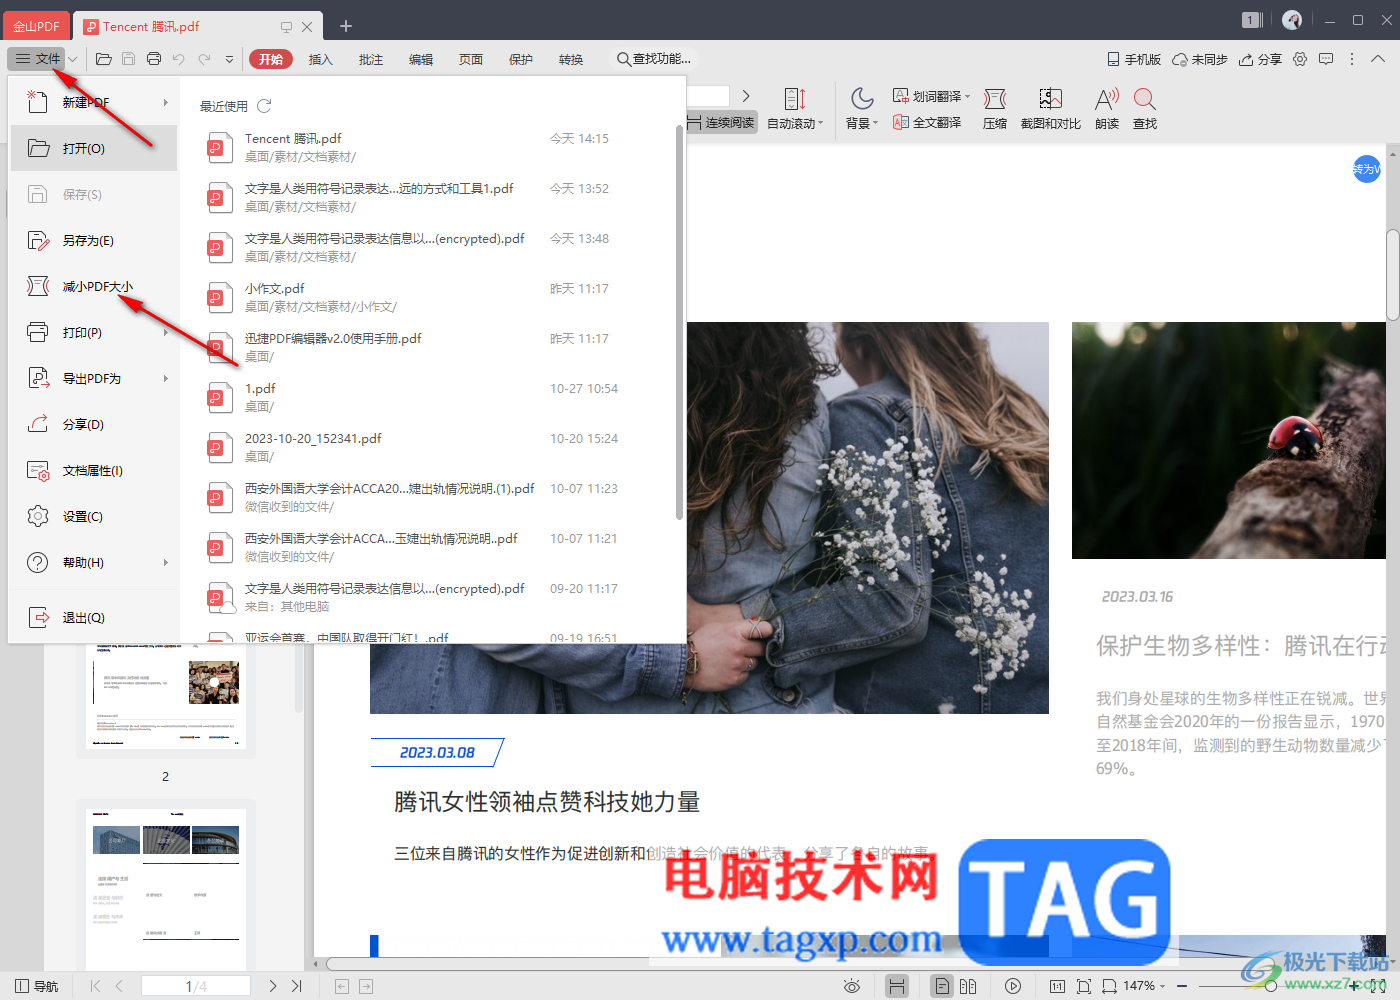The width and height of the screenshot is (1400, 1000).
Task: Expand the quick access toolbar customize arrow
Action: pos(229,59)
